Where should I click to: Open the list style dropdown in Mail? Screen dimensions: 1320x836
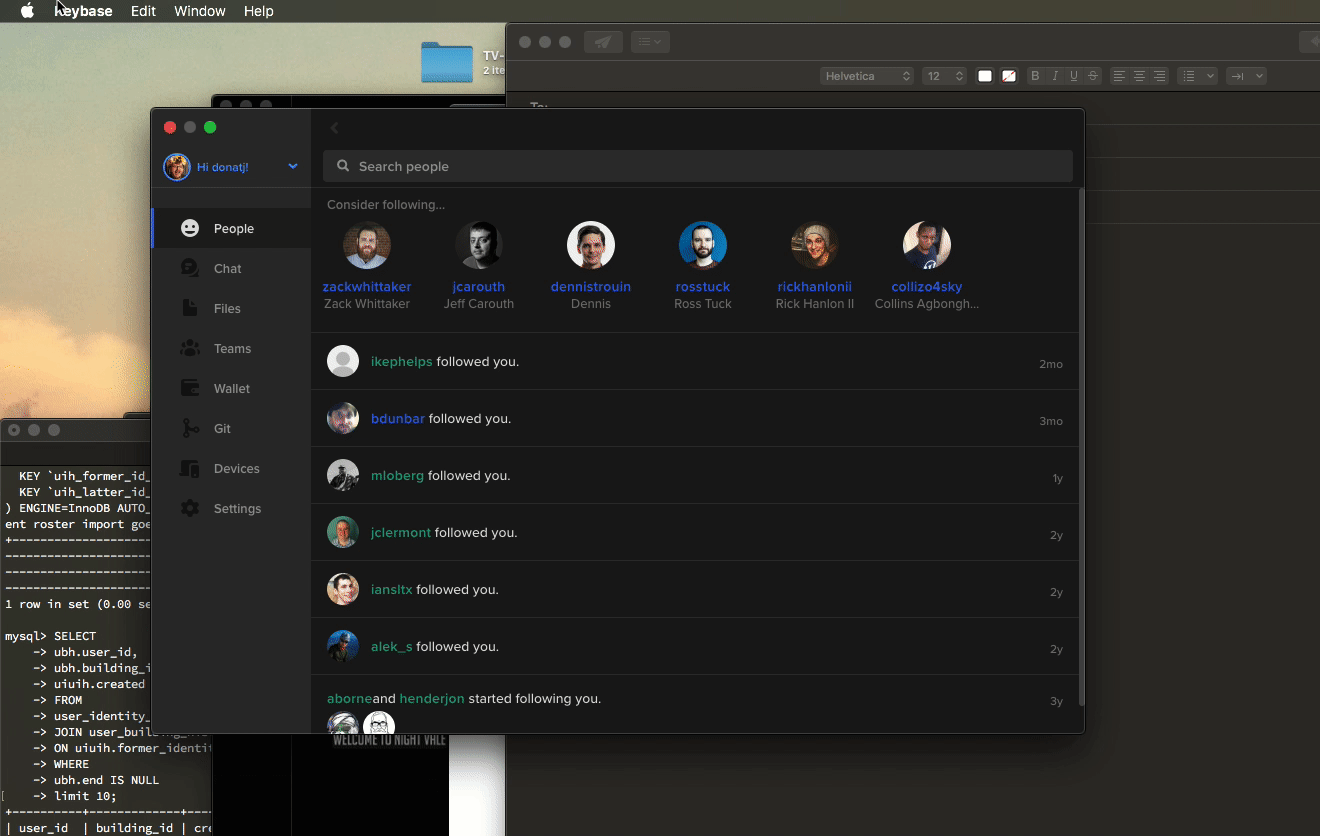(x=1197, y=76)
